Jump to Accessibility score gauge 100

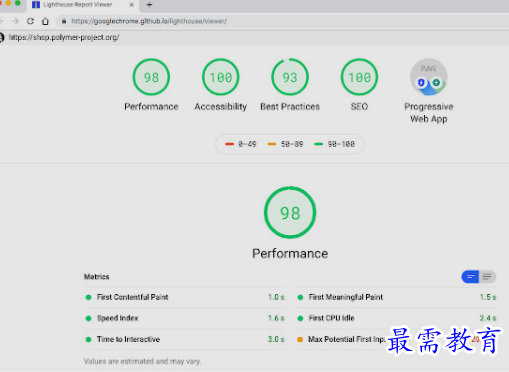click(x=221, y=77)
